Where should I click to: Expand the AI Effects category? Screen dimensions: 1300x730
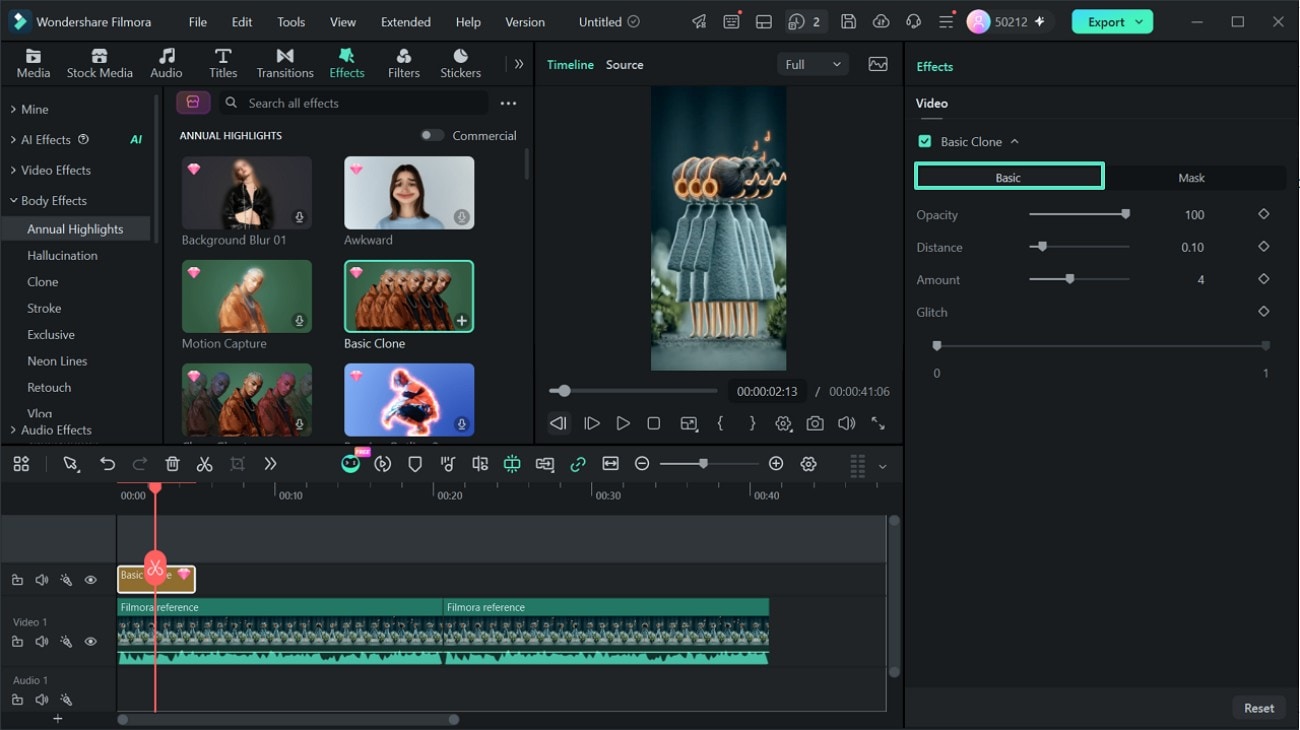pos(13,140)
